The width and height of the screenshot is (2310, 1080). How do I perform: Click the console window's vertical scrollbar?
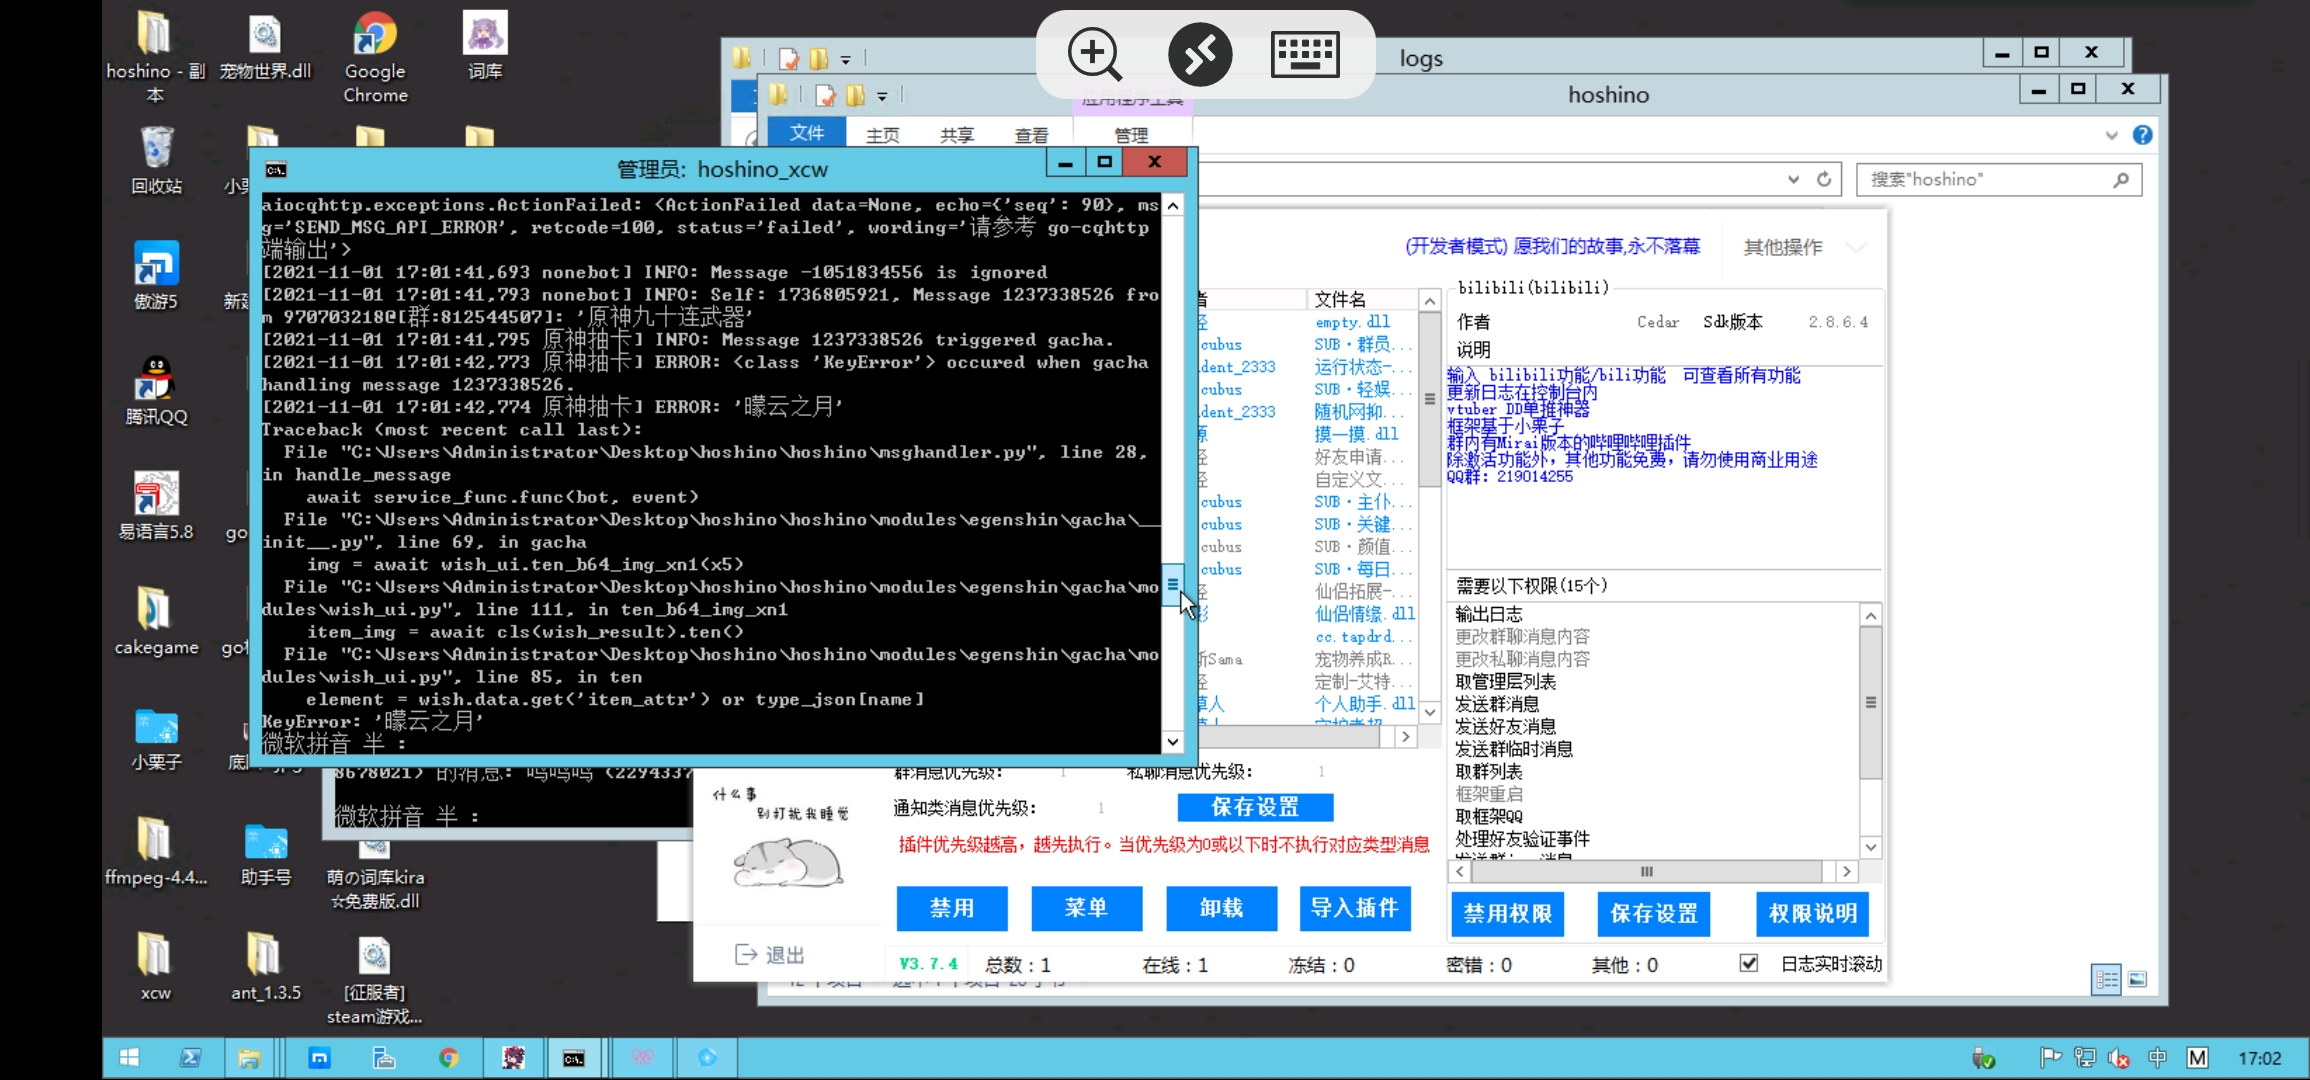[x=1171, y=585]
